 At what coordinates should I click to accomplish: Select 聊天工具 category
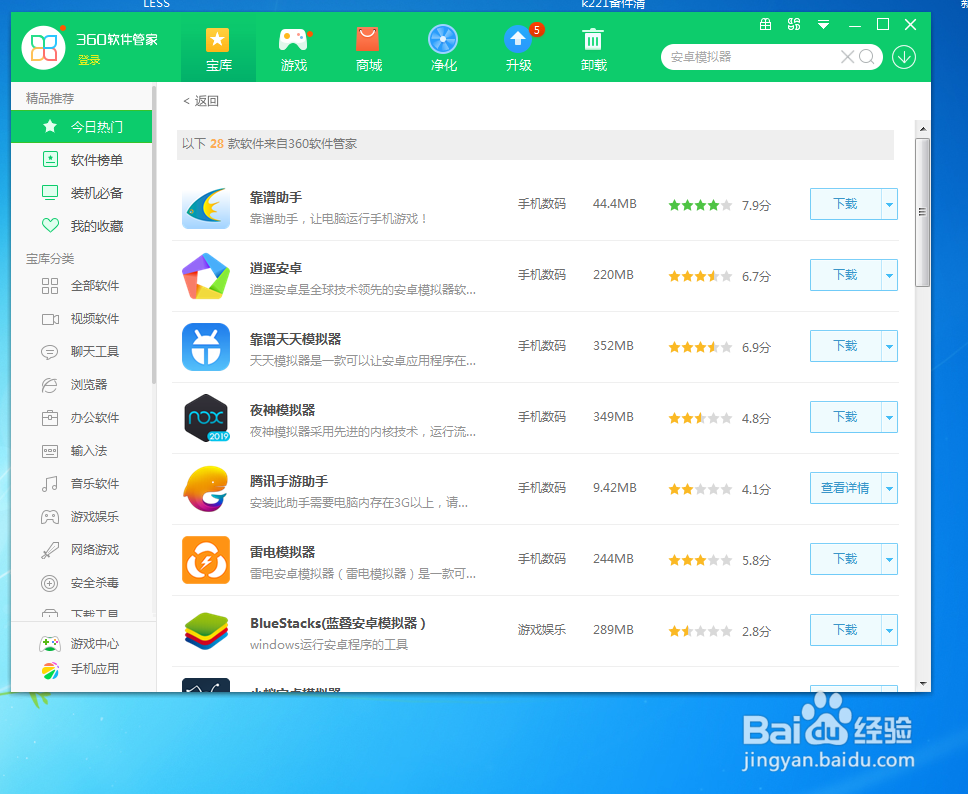pyautogui.click(x=81, y=351)
